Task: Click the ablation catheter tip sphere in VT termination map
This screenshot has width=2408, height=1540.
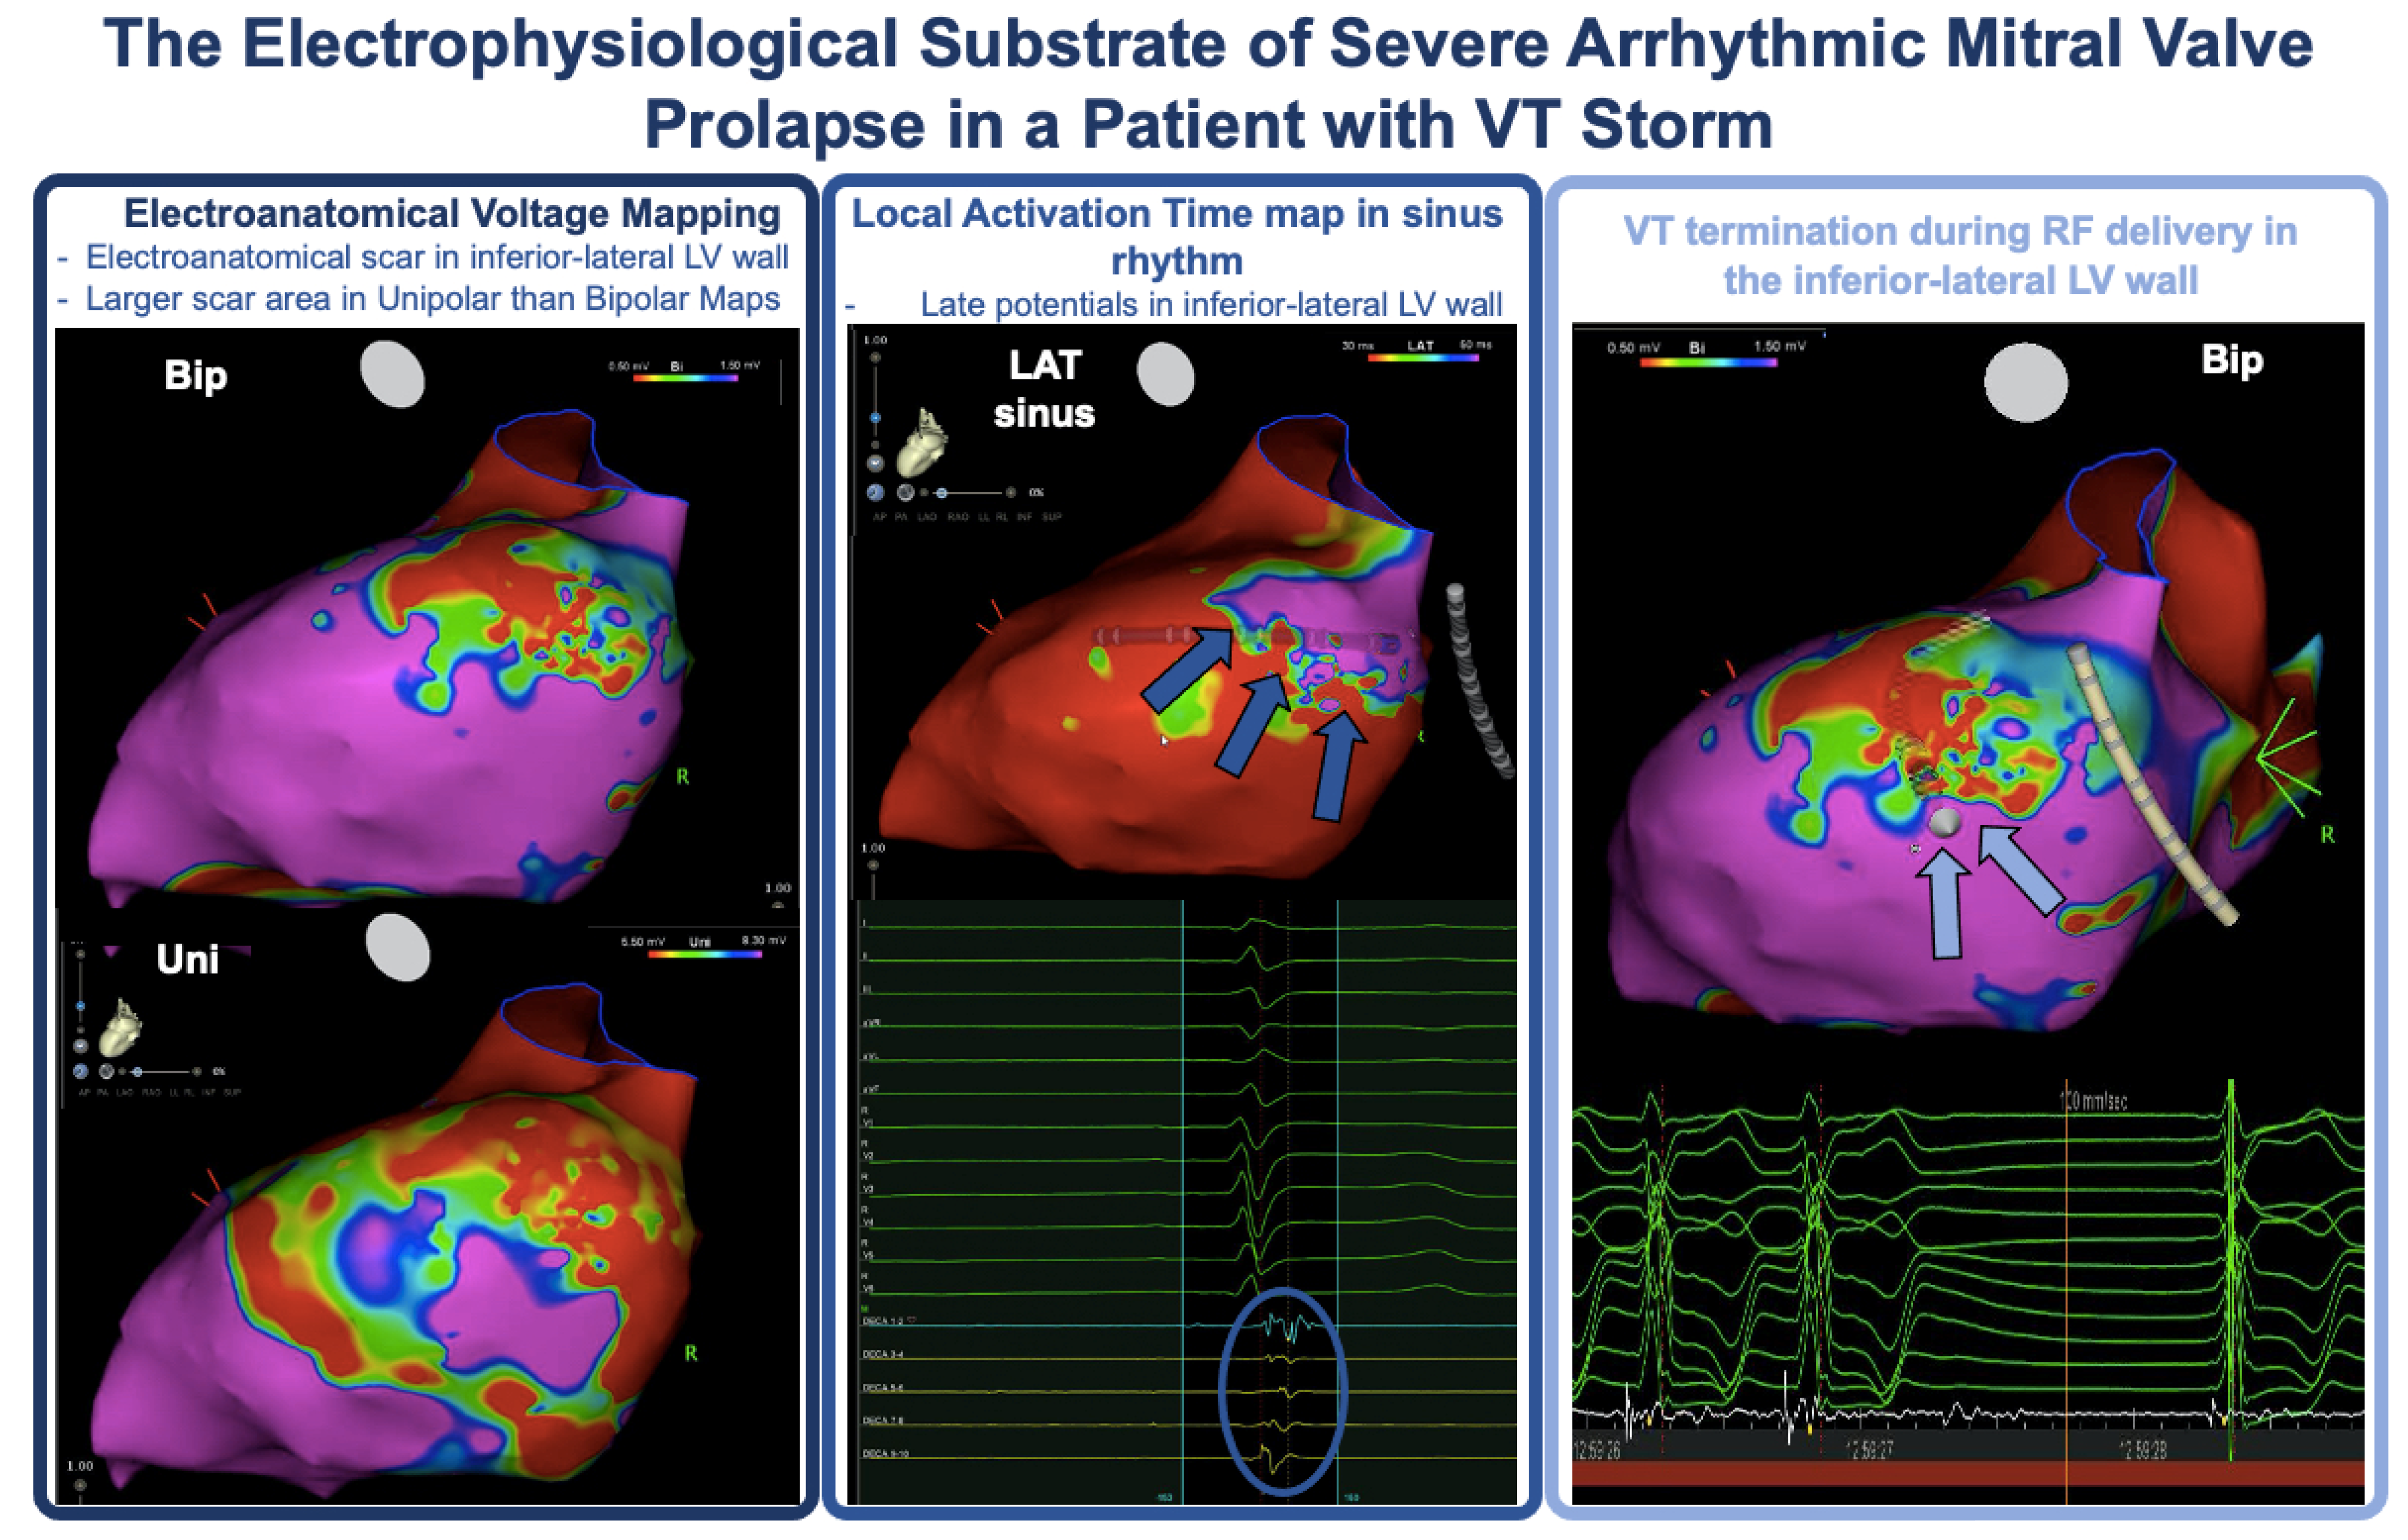Action: pos(1944,823)
